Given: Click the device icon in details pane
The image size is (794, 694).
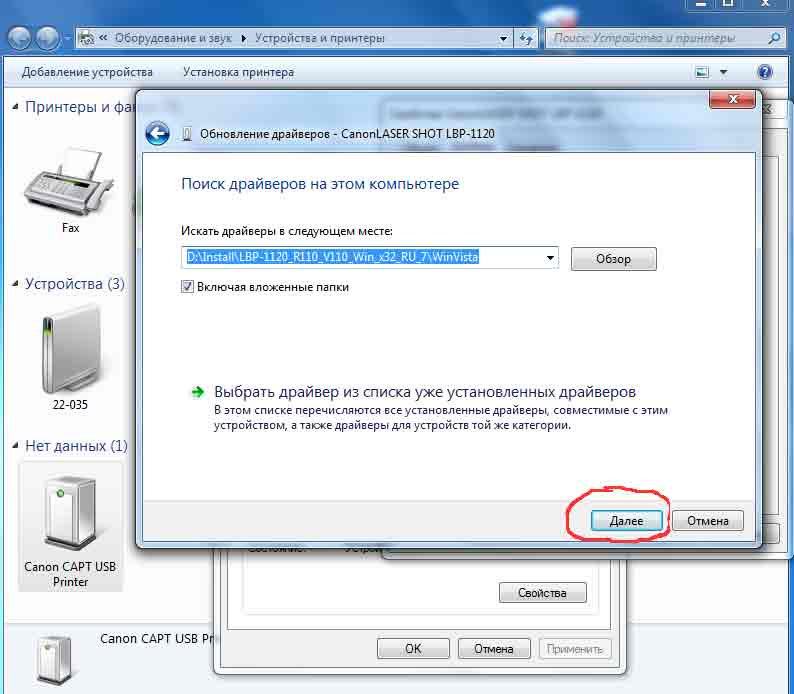Looking at the screenshot, I should (54, 661).
